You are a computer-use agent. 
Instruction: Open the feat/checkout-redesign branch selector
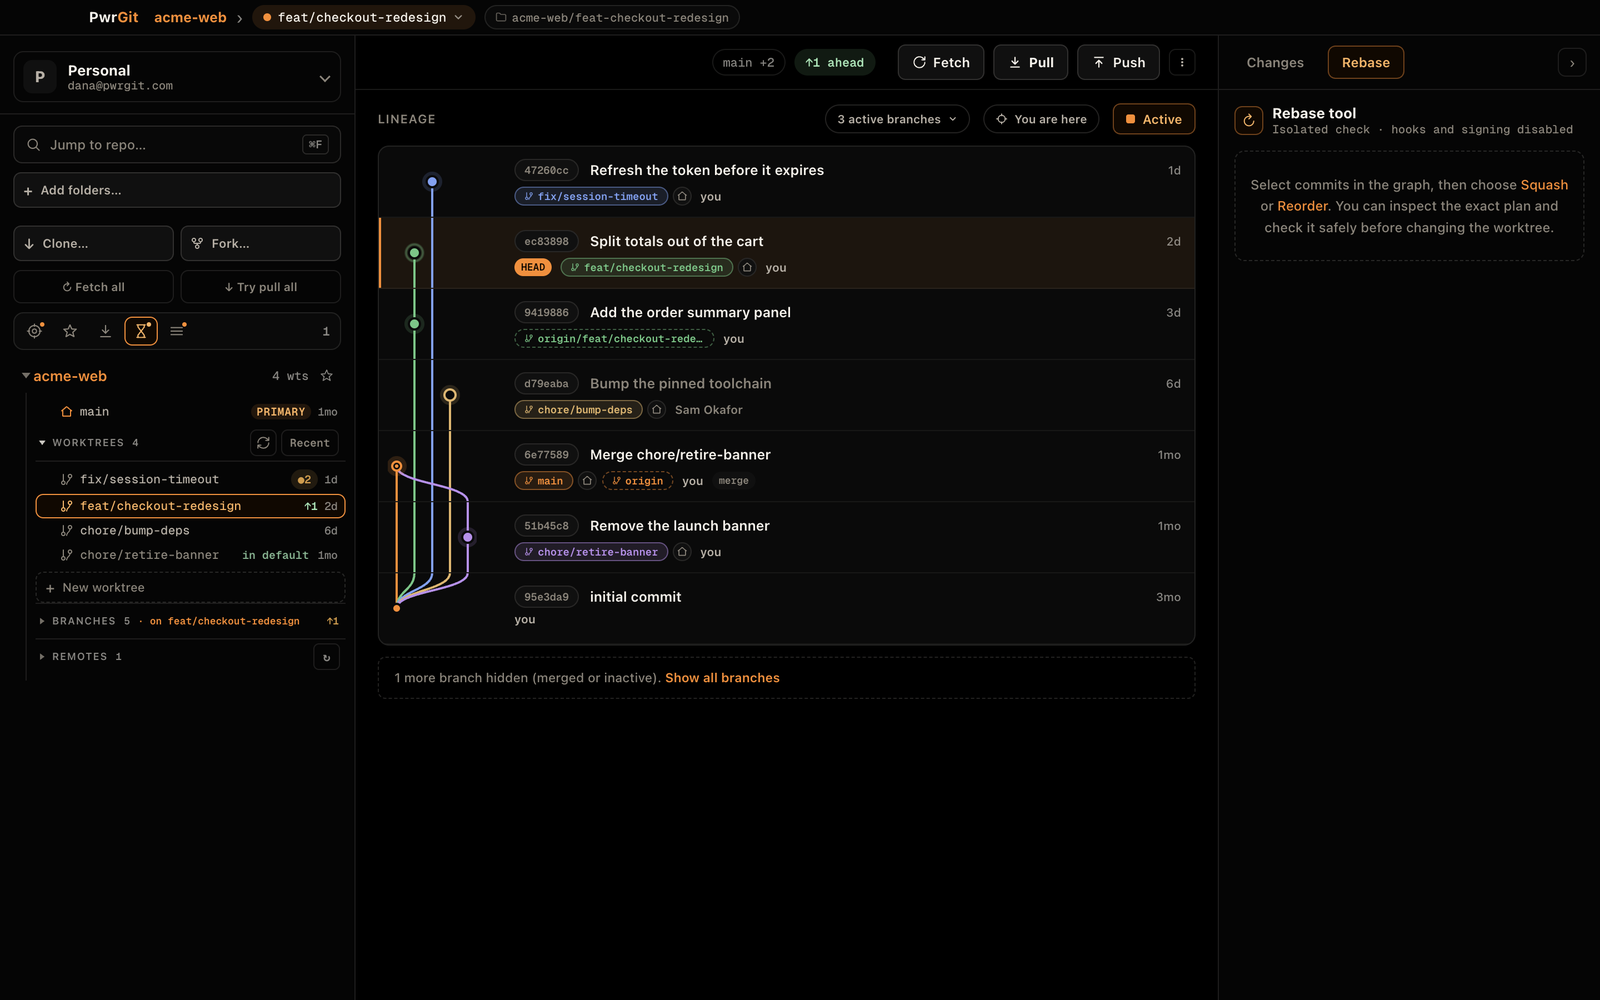363,17
